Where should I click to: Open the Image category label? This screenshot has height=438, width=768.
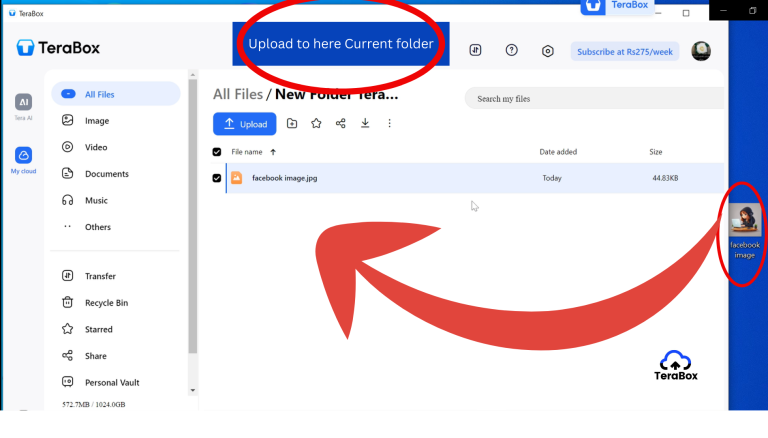tap(97, 121)
